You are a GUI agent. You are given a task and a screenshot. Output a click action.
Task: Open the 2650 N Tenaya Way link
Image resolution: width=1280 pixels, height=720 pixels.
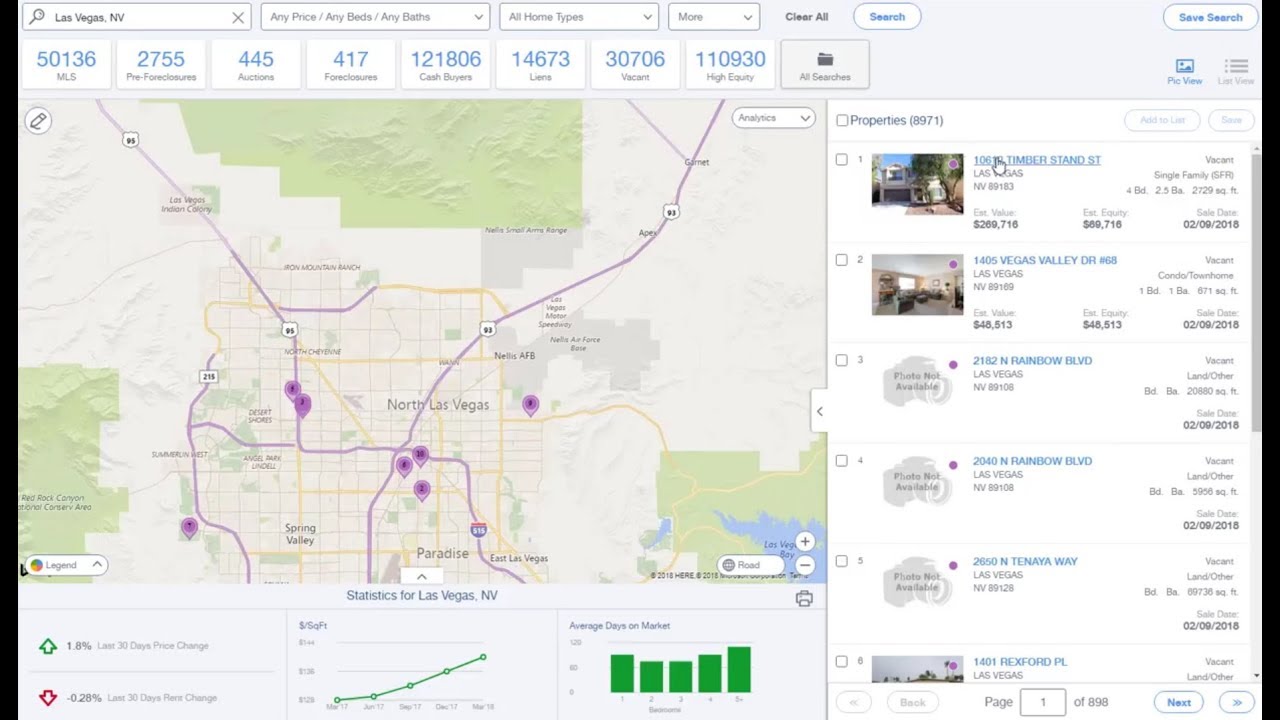click(x=1027, y=561)
